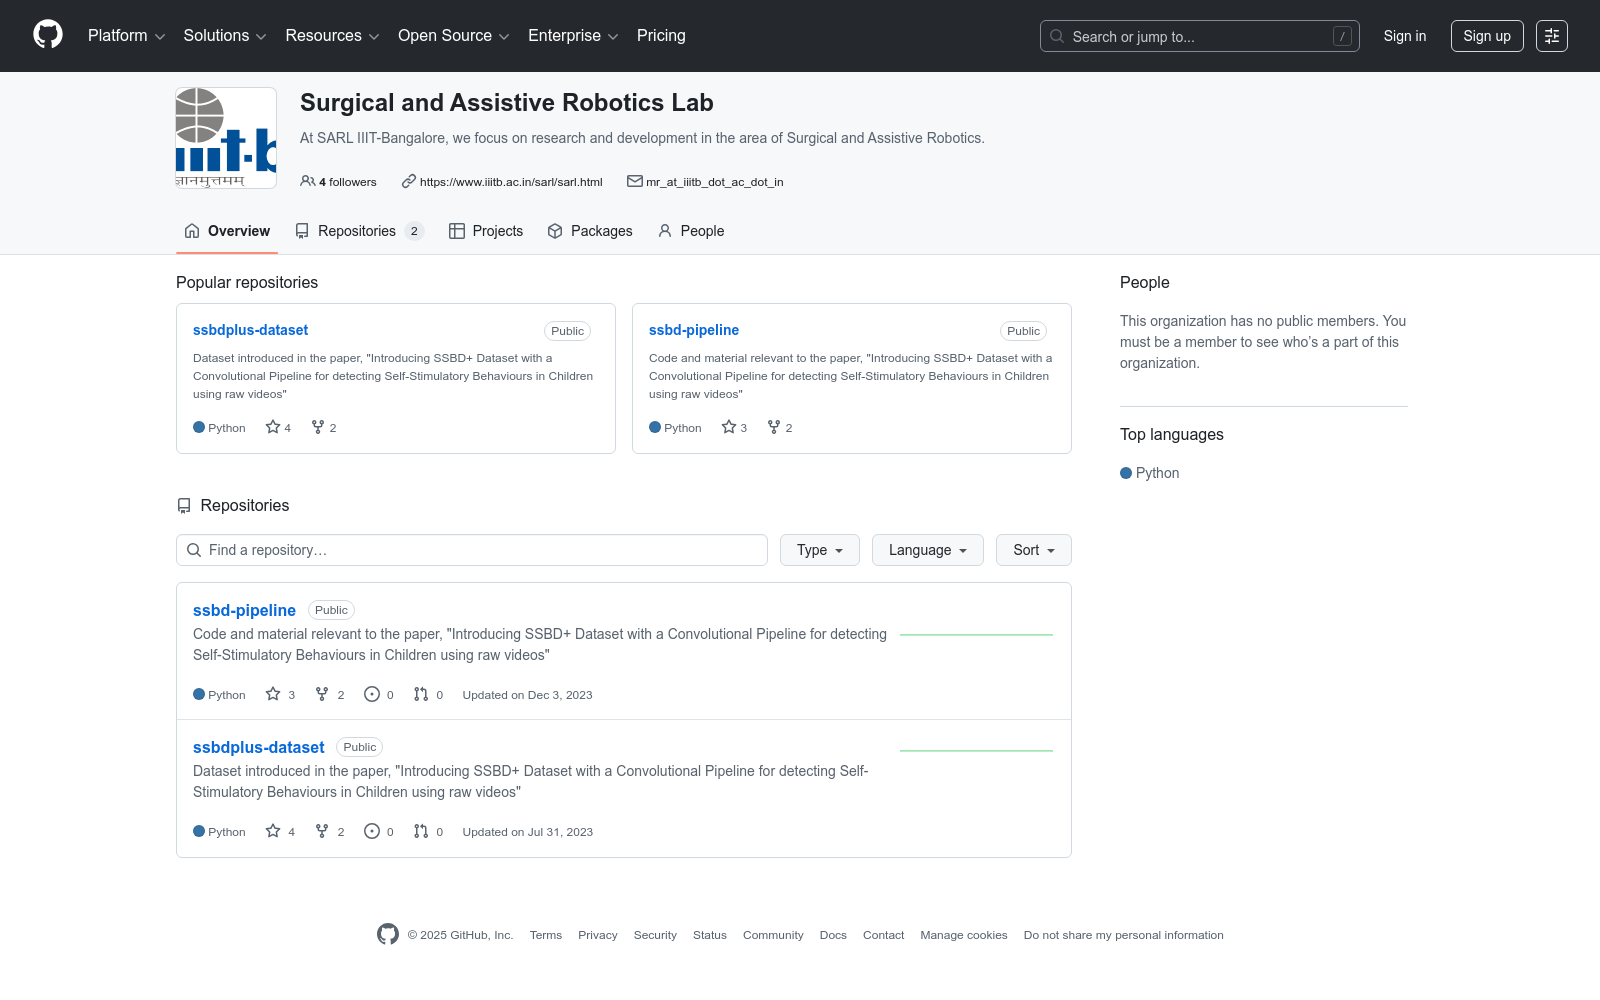Open Terms footer link
The width and height of the screenshot is (1600, 1000).
coord(546,935)
